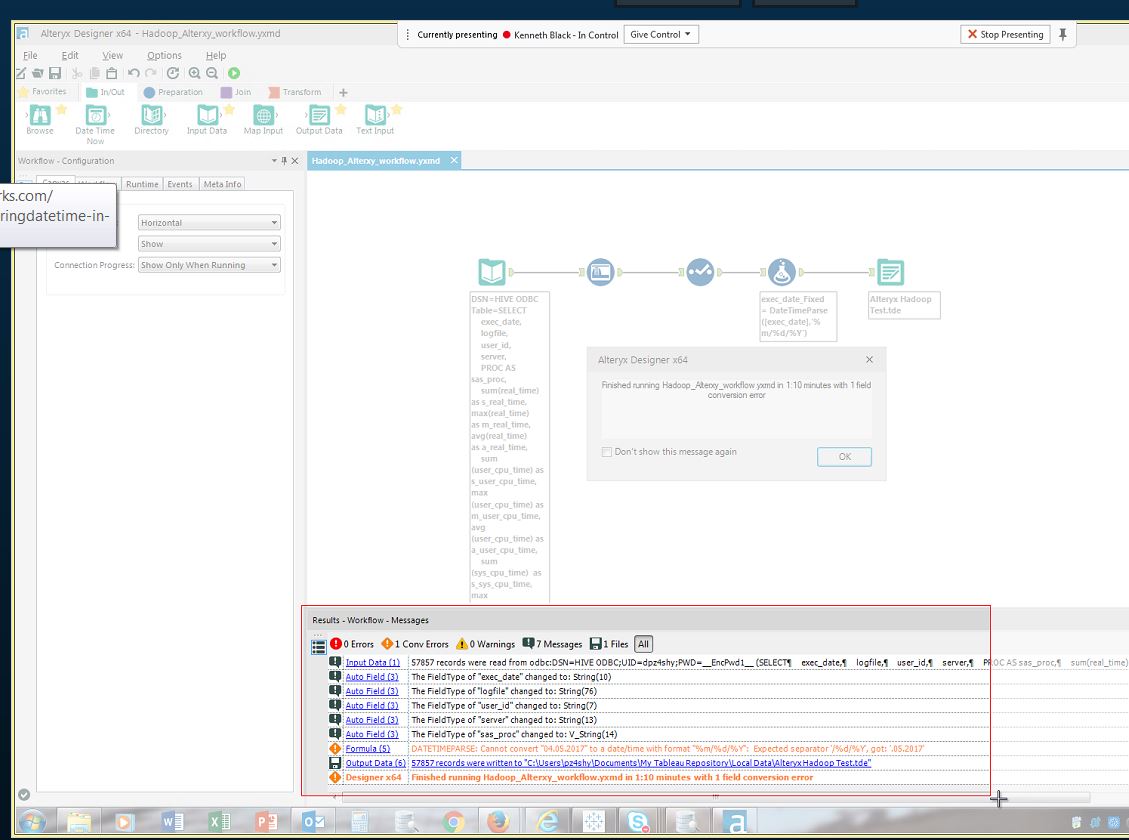Viewport: 1129px width, 840px height.
Task: Undo the last action
Action: pyautogui.click(x=133, y=73)
